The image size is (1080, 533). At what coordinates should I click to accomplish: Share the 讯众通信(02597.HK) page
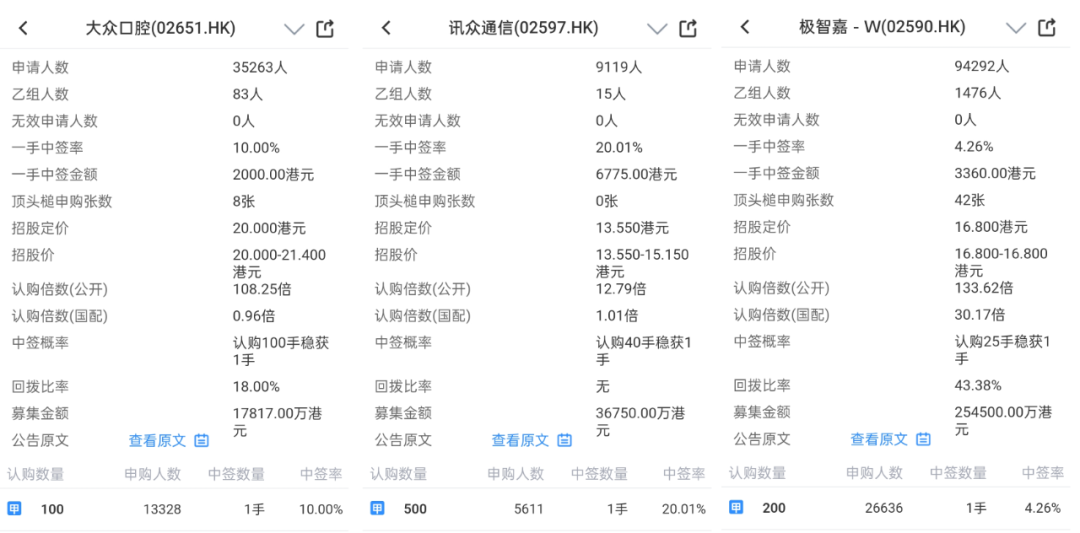tap(688, 28)
